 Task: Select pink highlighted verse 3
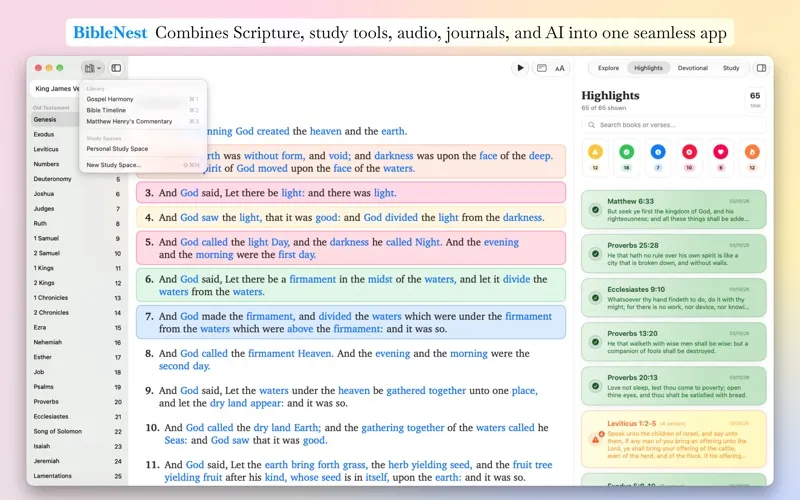(351, 193)
